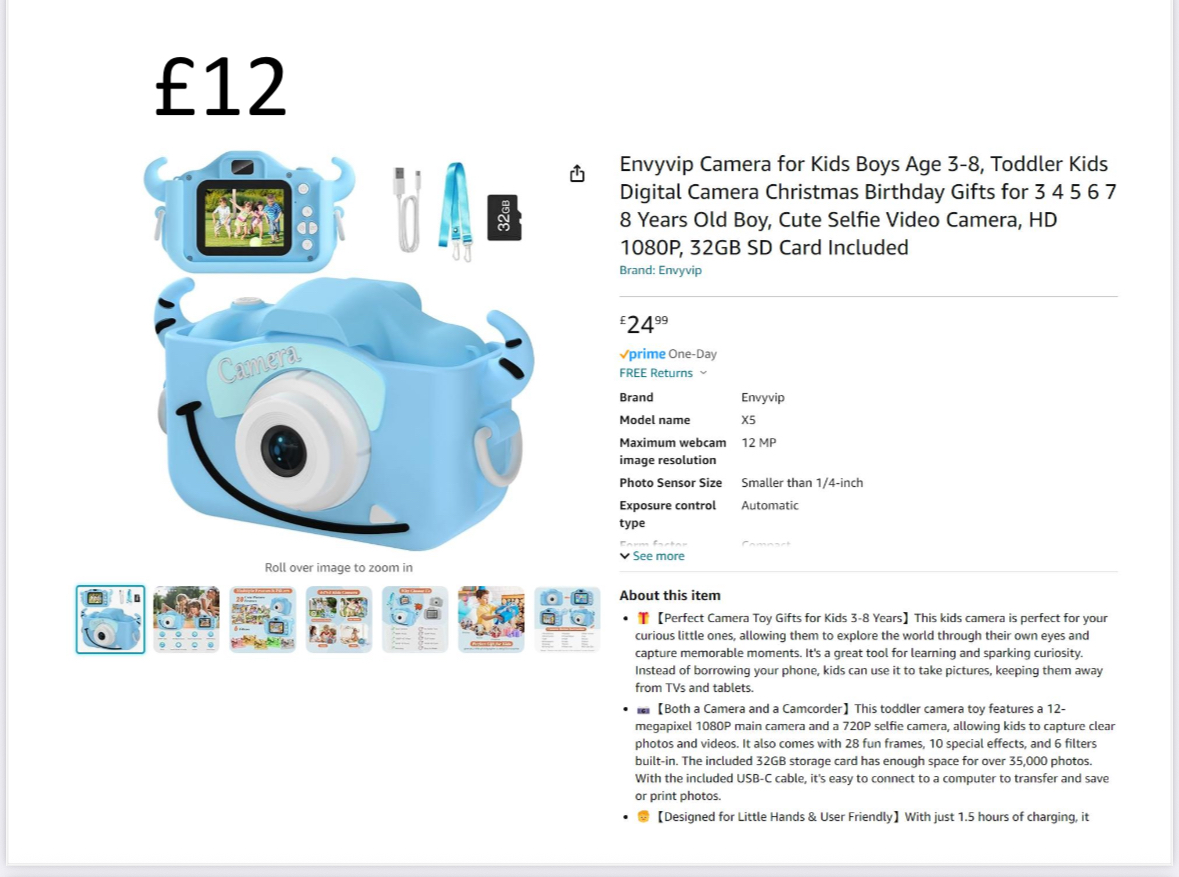Viewport: 1179px width, 877px height.
Task: Select the fourth thumbnail showing photo samples
Action: click(338, 620)
